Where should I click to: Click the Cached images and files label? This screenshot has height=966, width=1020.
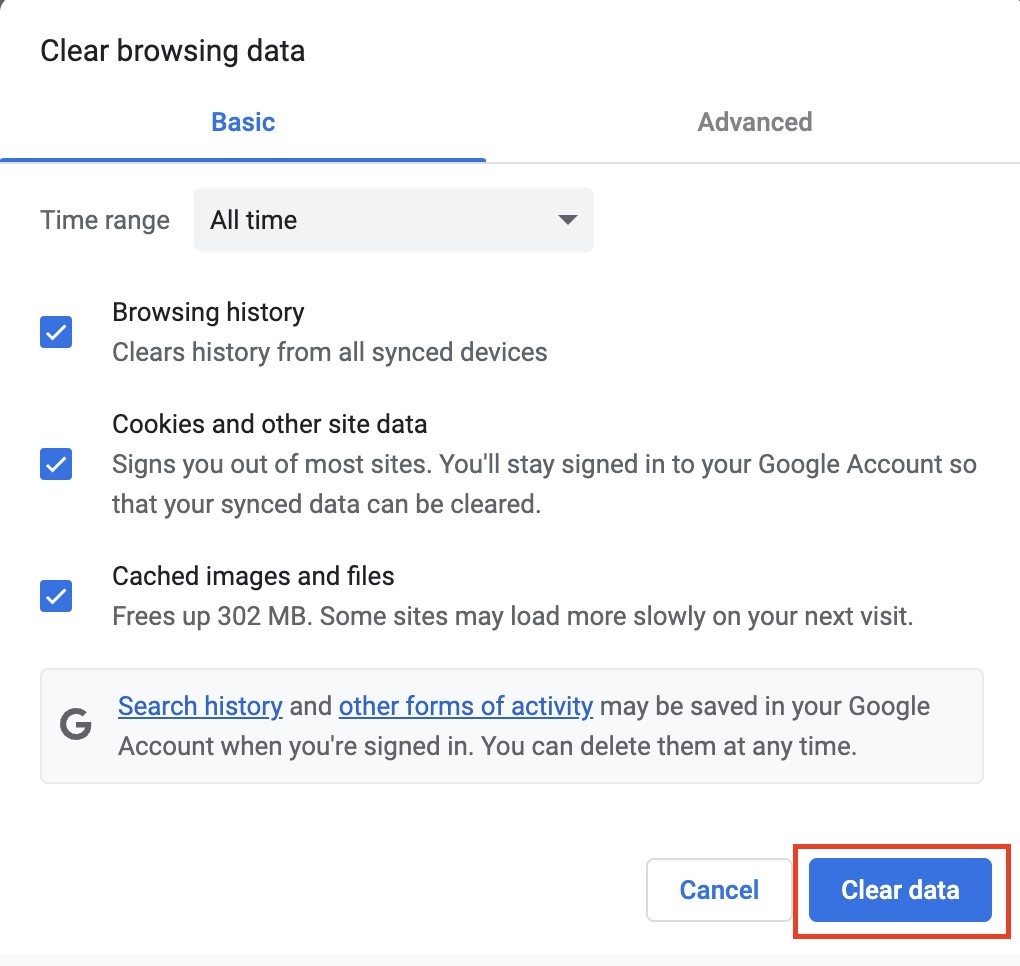click(x=253, y=576)
